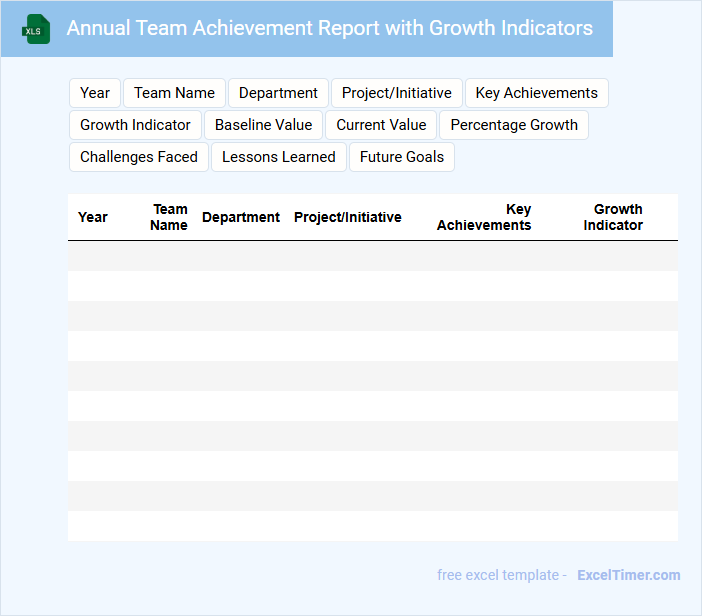Viewport: 702px width, 616px height.
Task: Click the Department column header in table
Action: 241,217
